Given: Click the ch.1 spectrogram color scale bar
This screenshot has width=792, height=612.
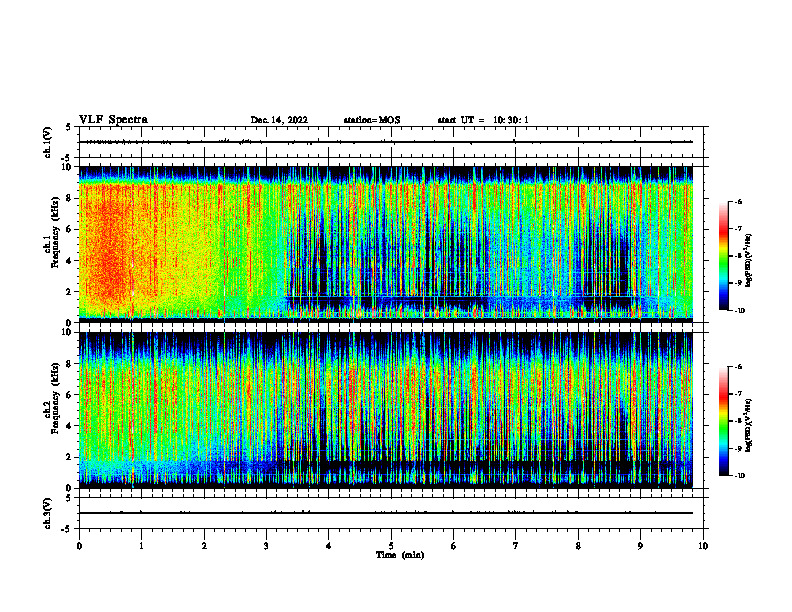Looking at the screenshot, I should pyautogui.click(x=723, y=256).
